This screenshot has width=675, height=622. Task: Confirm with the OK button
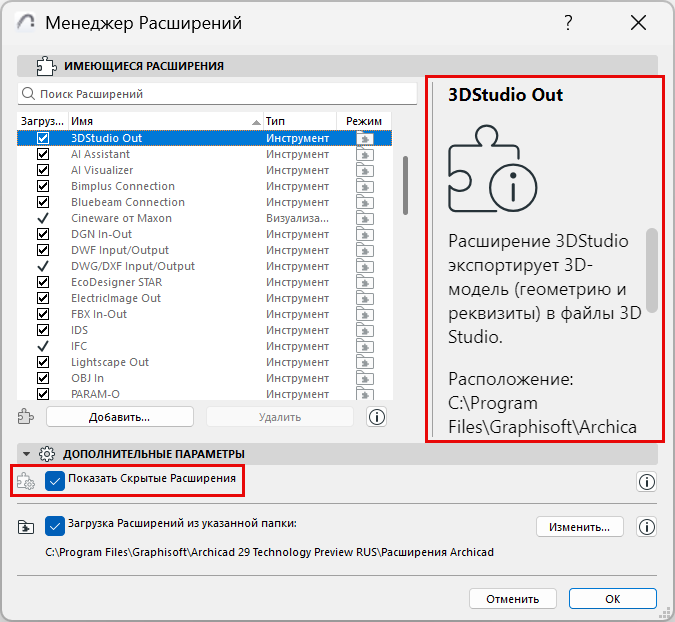613,599
